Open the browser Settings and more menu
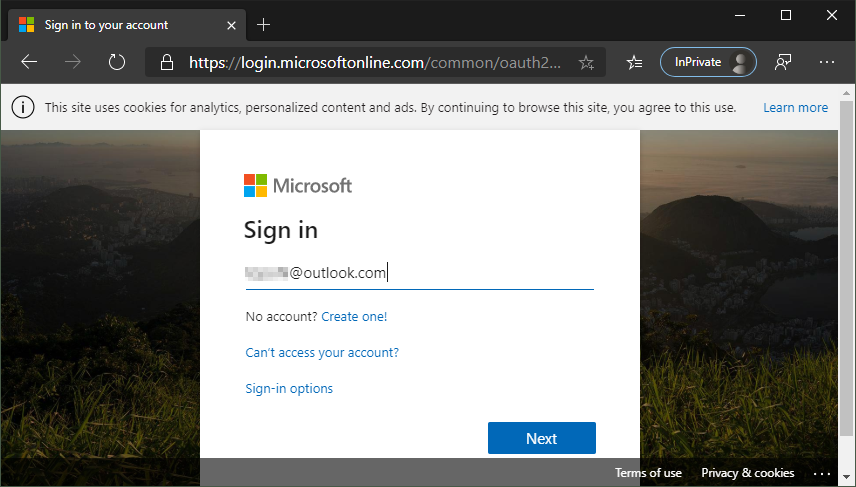Screen dimensions: 856x487 tap(827, 62)
